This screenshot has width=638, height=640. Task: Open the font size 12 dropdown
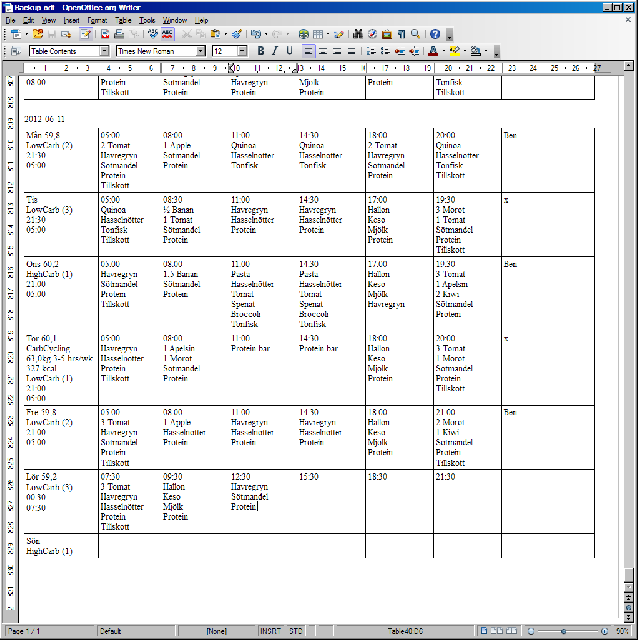coord(242,51)
